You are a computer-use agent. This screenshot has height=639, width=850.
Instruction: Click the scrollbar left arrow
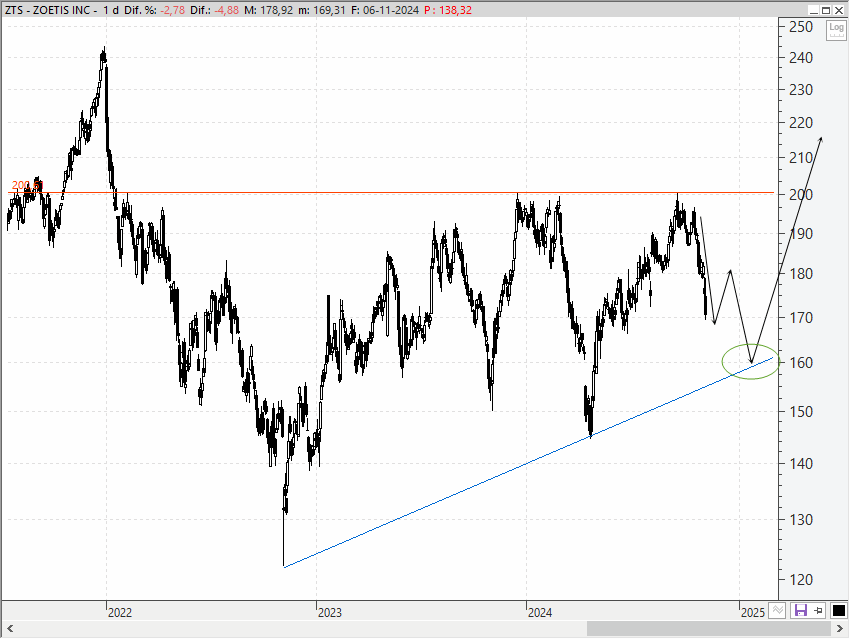pos(10,629)
